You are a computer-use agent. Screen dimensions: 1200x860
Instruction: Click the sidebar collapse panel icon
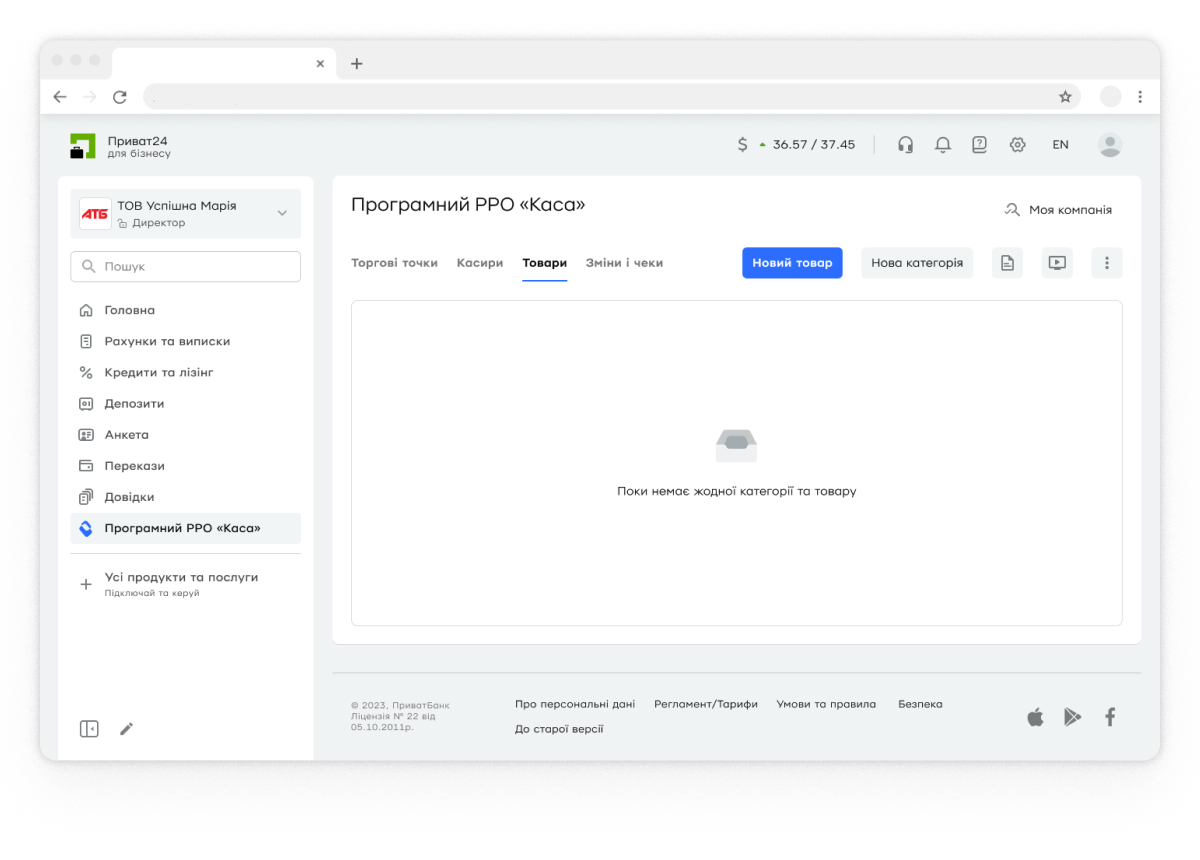(x=89, y=729)
